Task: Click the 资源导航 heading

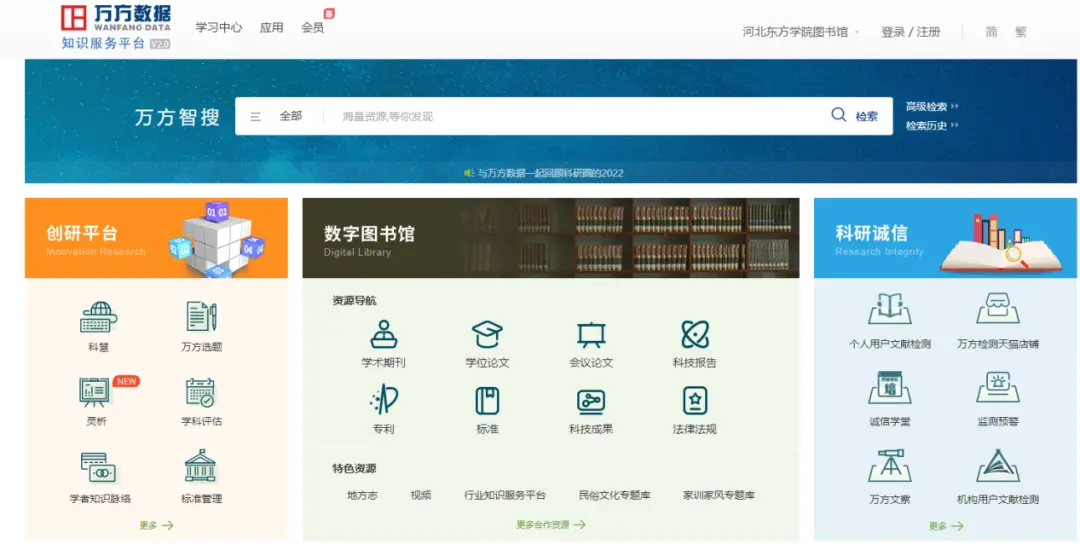Action: pyautogui.click(x=354, y=300)
